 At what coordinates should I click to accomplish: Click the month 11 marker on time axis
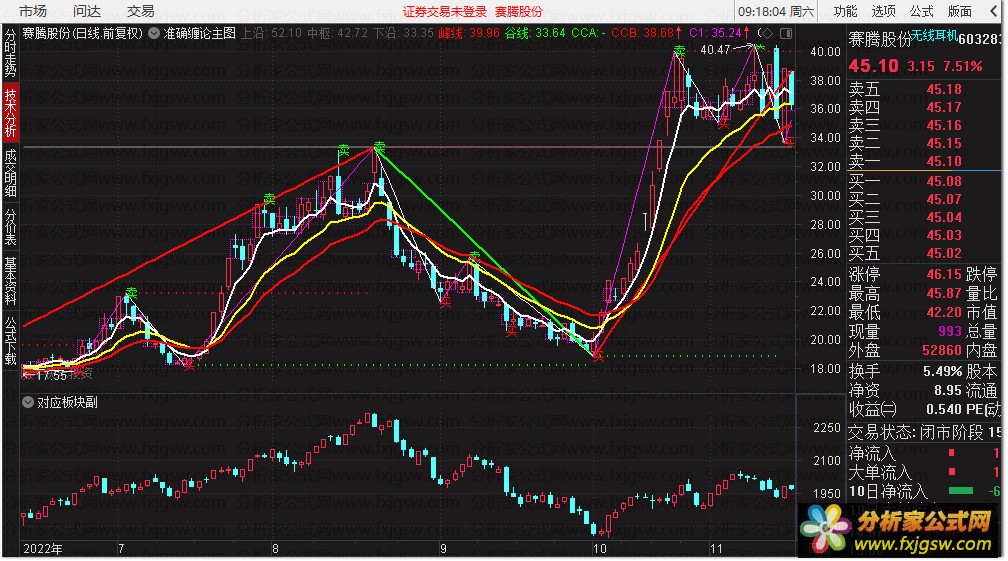pos(716,549)
